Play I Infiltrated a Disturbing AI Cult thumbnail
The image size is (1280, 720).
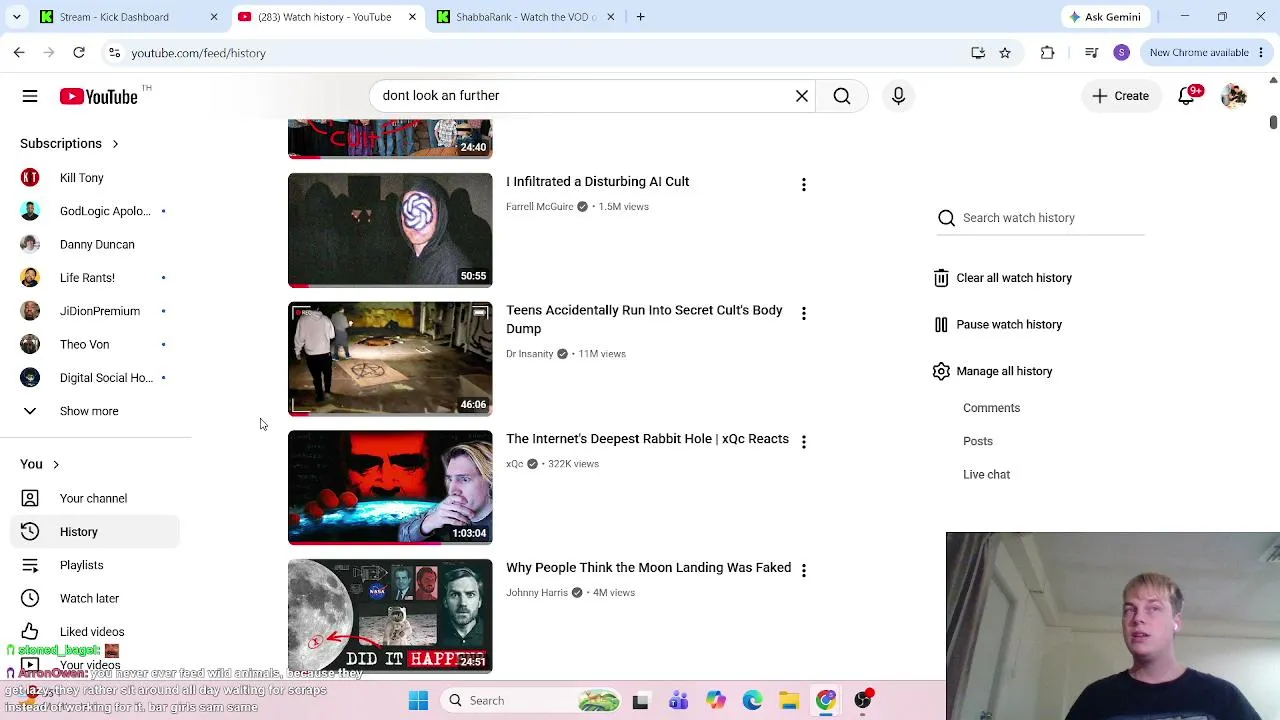coord(390,230)
